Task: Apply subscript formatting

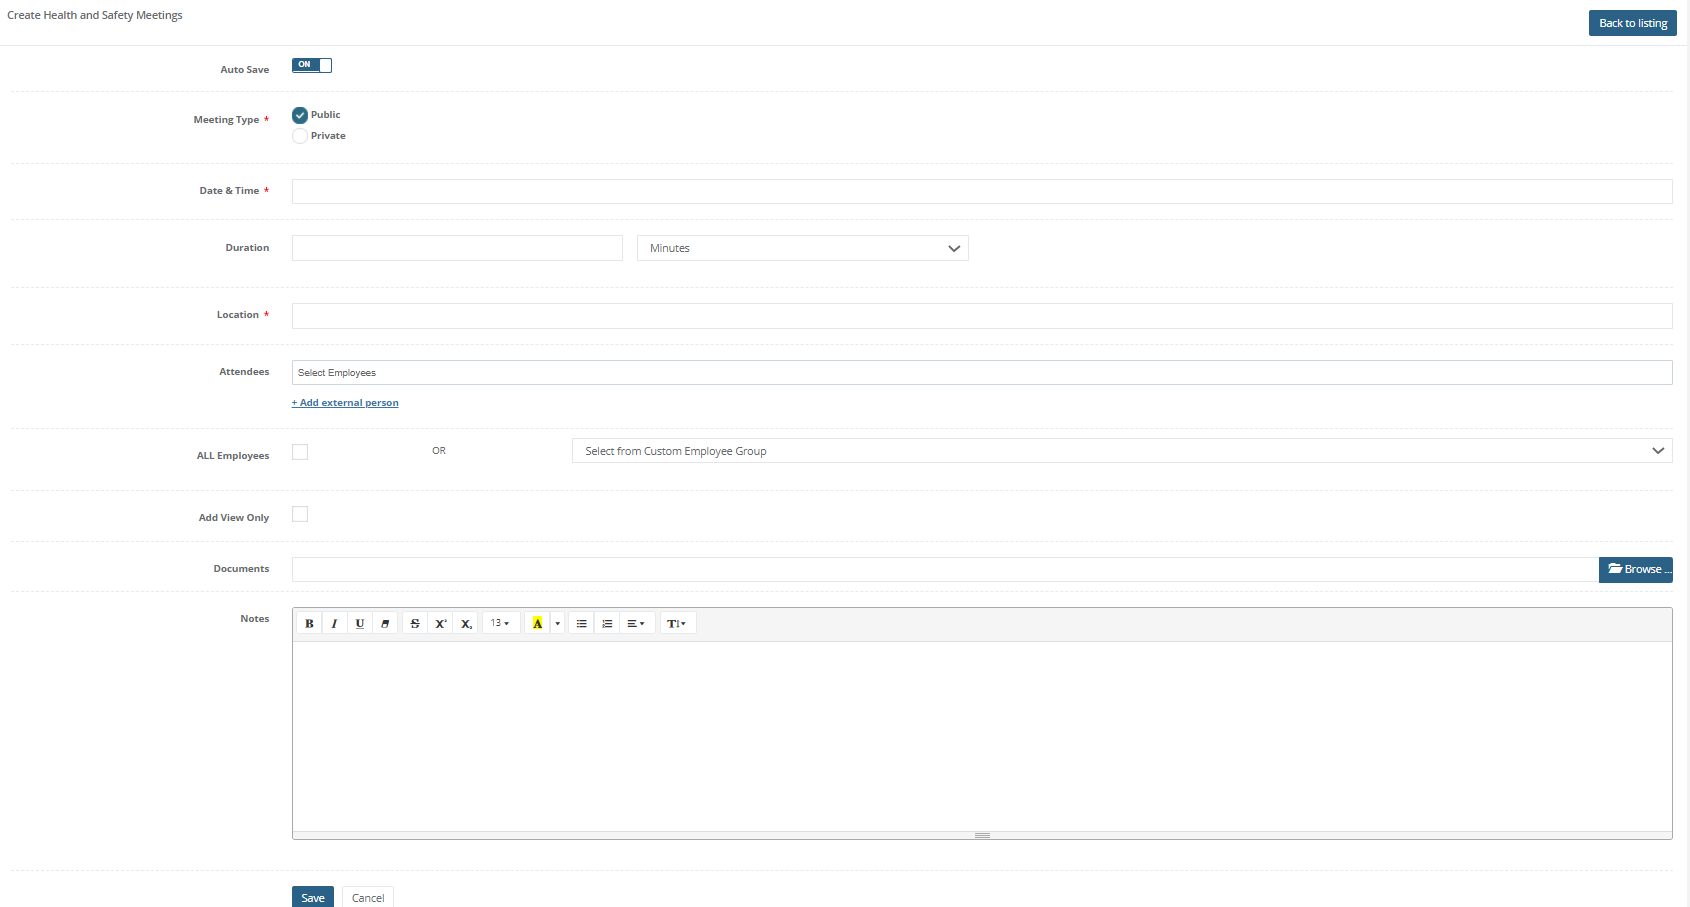Action: [466, 623]
